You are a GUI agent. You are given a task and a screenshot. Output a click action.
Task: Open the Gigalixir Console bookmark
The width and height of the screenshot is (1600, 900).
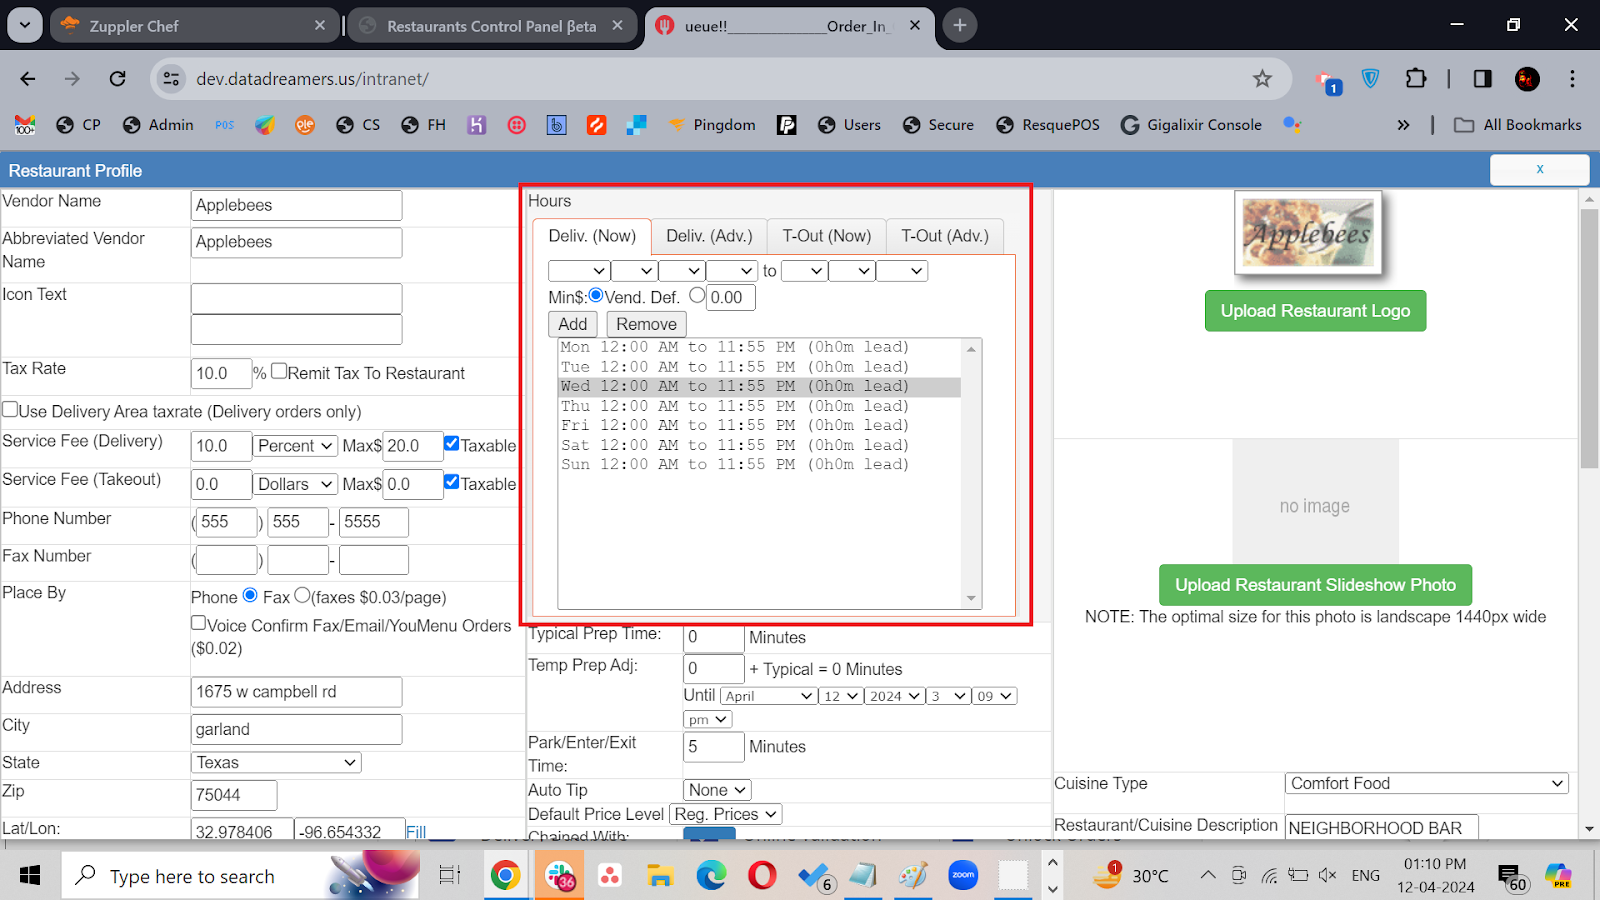1191,125
